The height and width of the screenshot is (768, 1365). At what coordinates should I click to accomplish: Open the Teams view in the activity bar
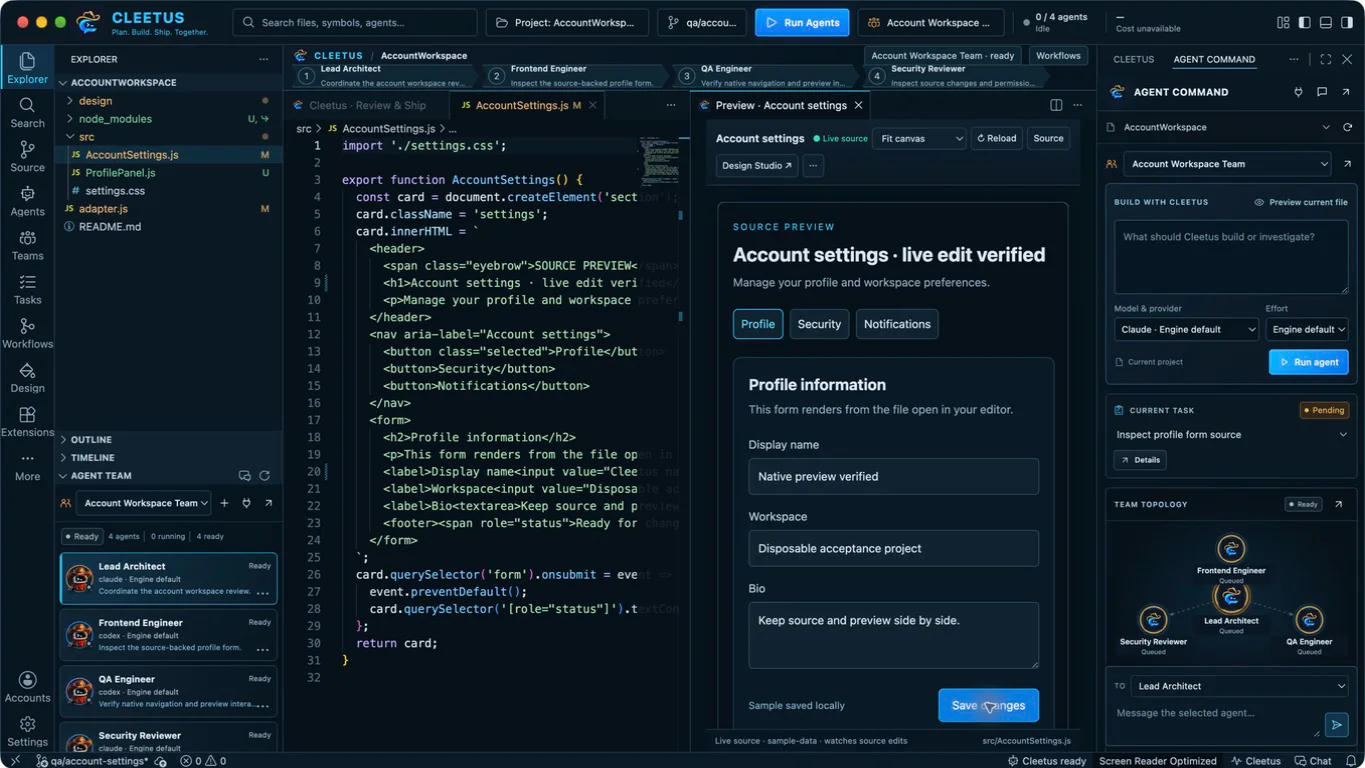pos(27,244)
